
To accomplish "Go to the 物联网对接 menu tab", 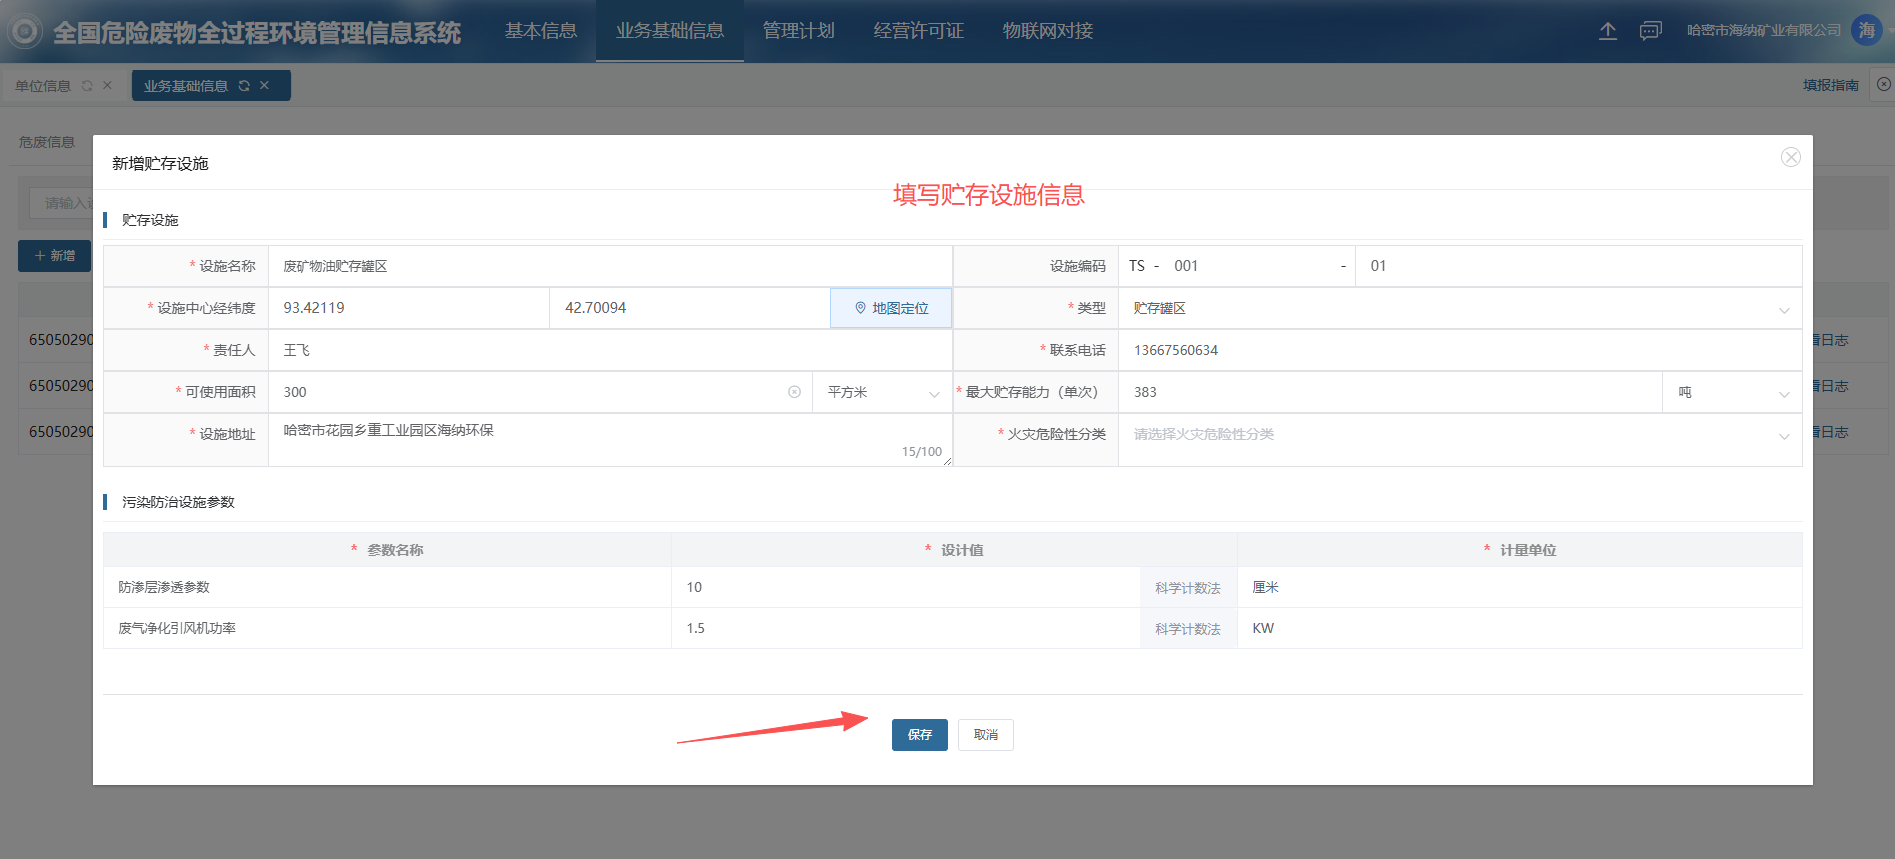I will [1047, 31].
